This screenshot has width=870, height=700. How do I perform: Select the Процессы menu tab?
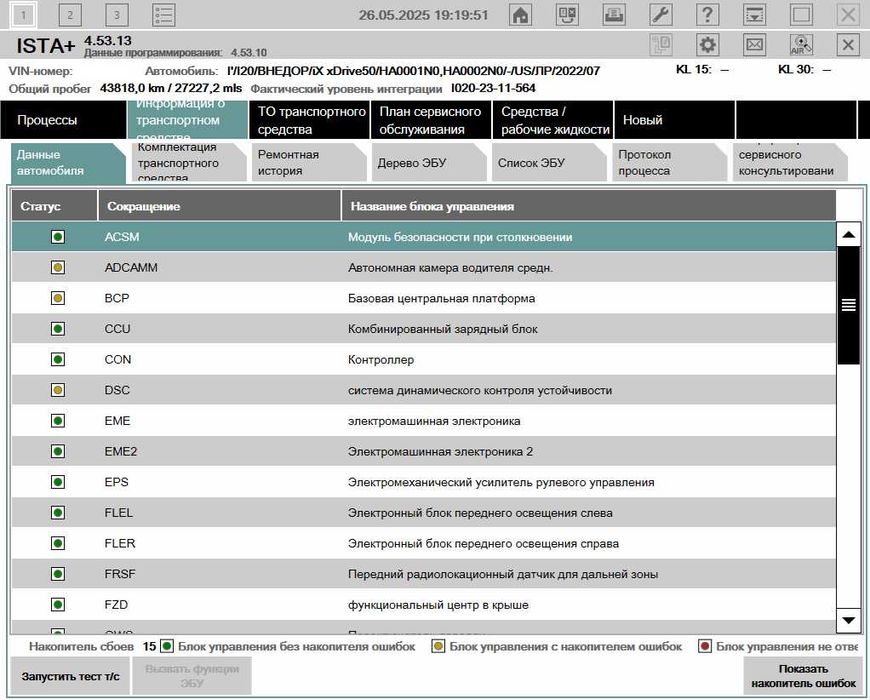(x=47, y=120)
